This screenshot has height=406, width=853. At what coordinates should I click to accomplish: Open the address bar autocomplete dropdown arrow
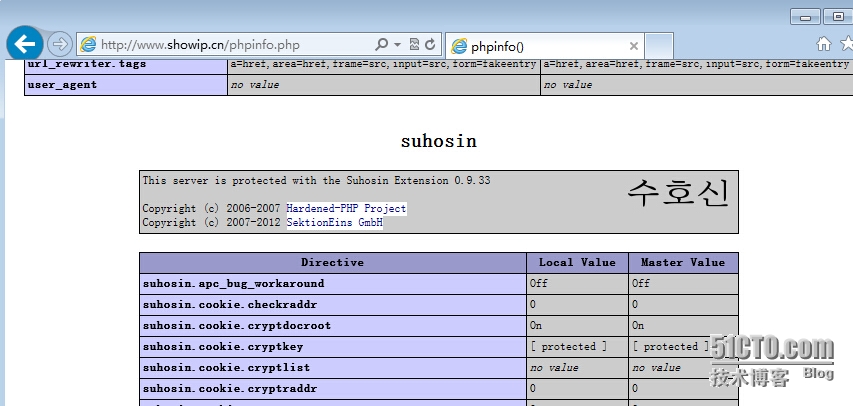[x=398, y=45]
